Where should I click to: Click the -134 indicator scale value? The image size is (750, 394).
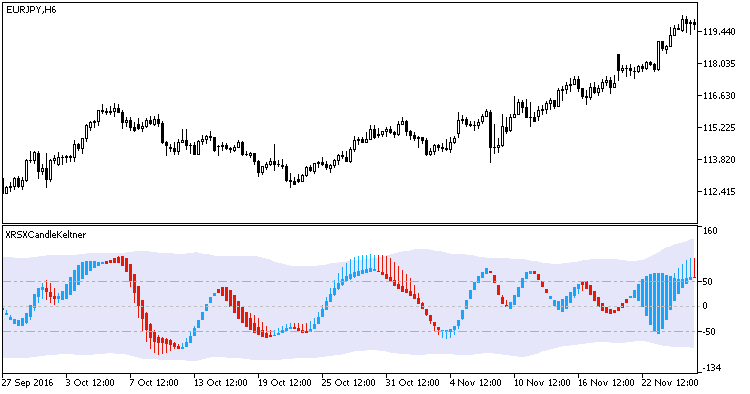711,368
